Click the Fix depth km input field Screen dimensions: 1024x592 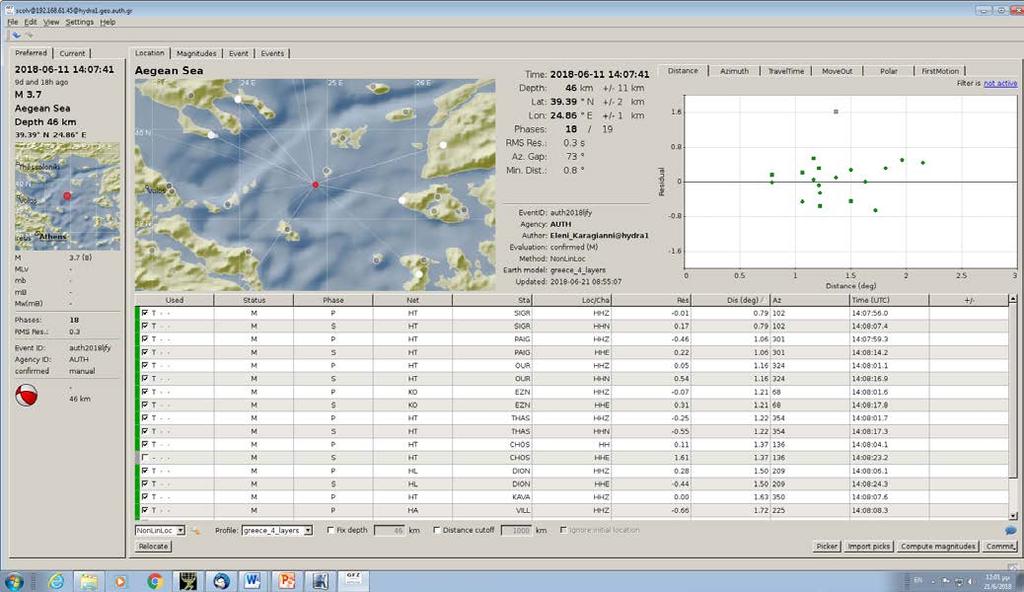coord(390,531)
